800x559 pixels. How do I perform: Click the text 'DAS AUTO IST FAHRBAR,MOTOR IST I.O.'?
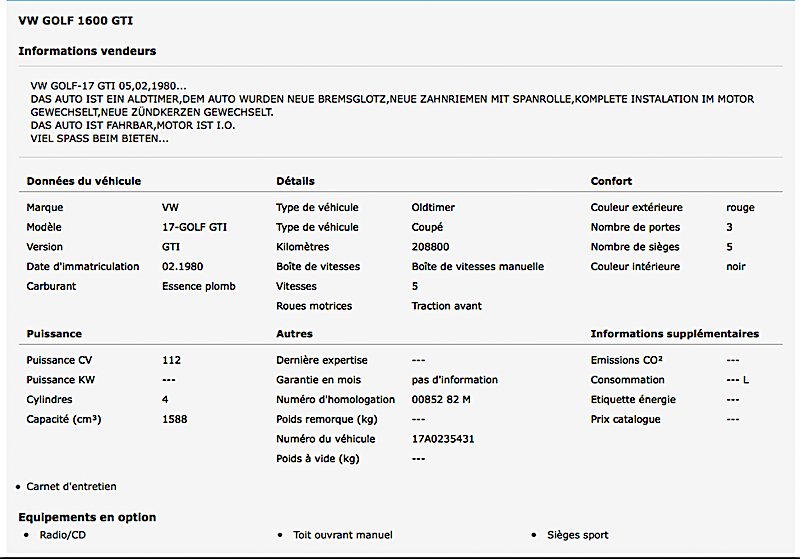point(133,125)
